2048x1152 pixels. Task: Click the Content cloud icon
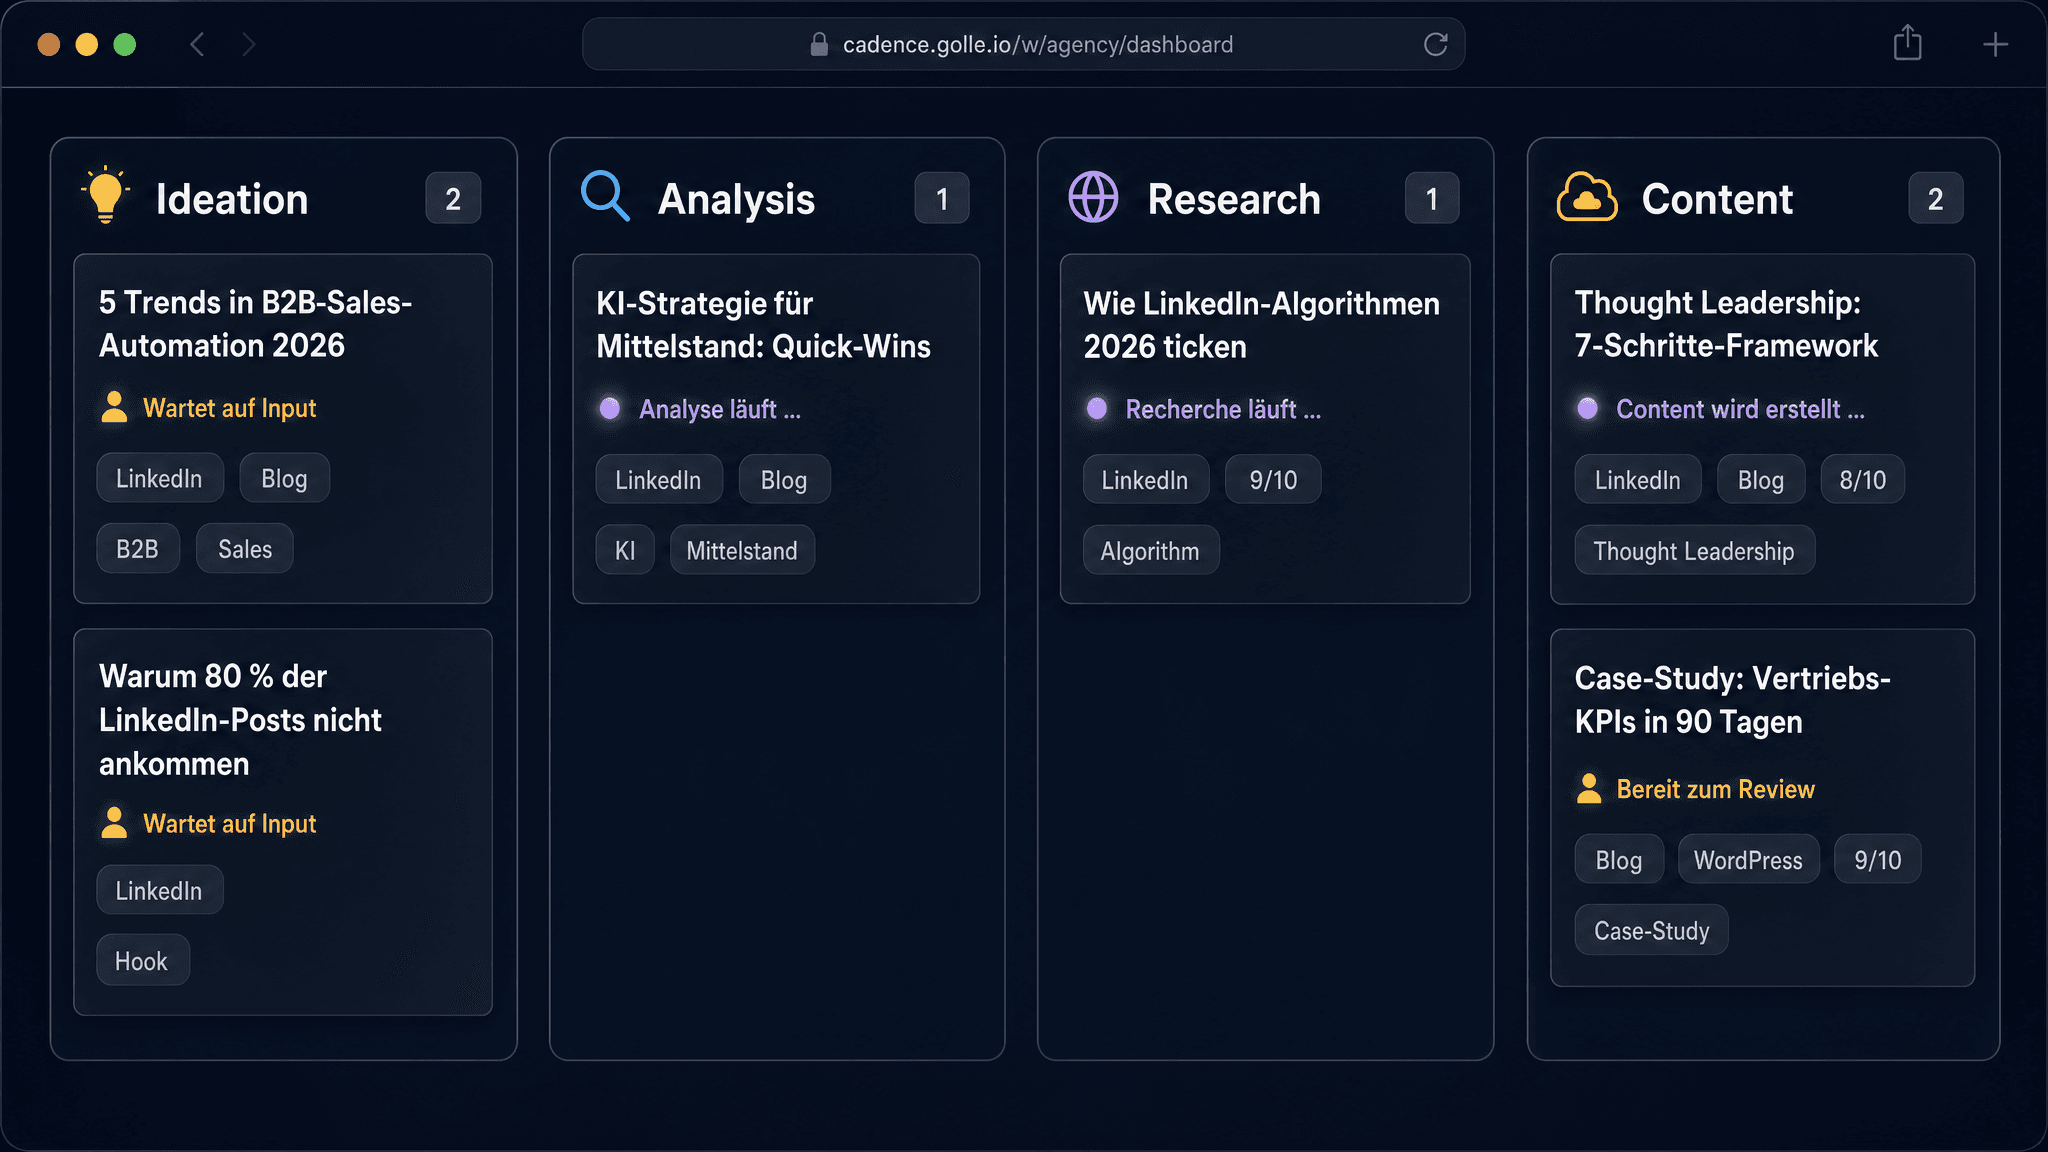click(1586, 197)
